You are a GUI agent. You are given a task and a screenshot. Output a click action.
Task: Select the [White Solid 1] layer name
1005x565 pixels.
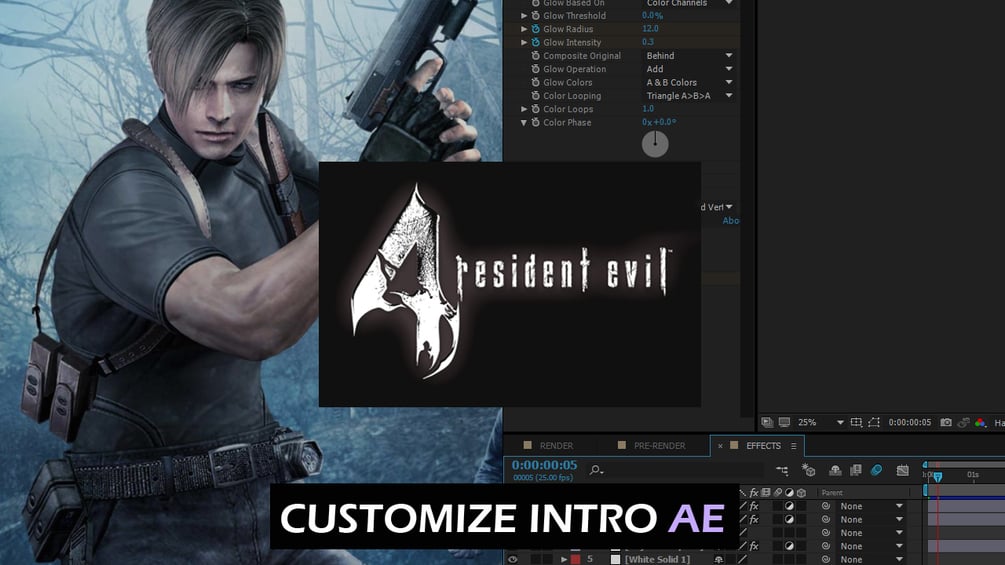(658, 559)
